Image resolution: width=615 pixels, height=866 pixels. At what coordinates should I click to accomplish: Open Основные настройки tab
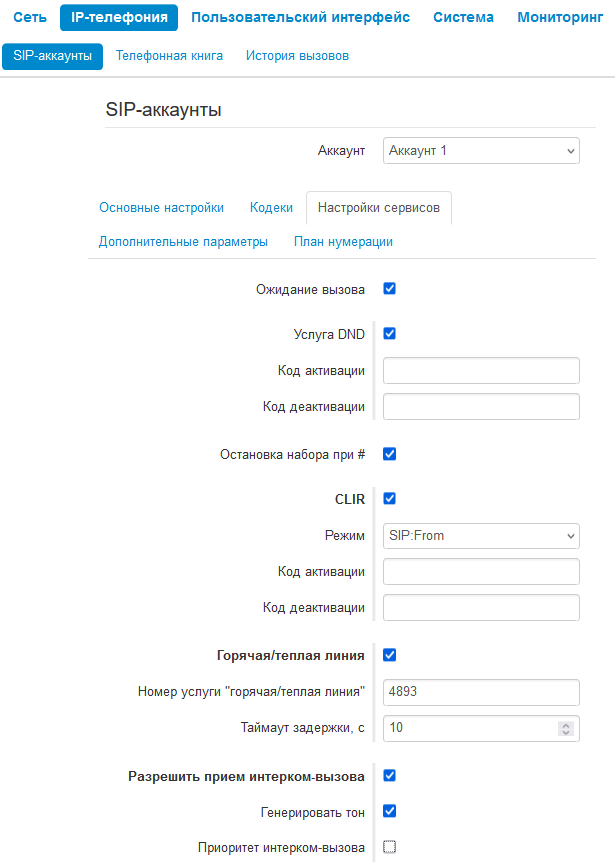(x=161, y=208)
